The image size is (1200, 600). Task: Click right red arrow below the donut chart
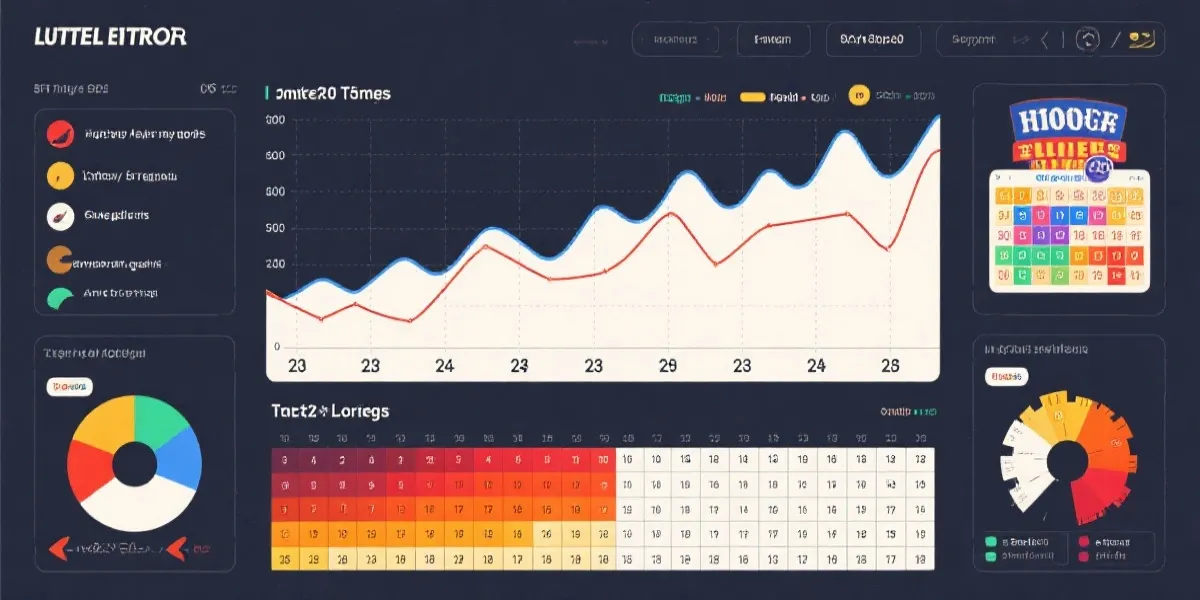pyautogui.click(x=178, y=547)
